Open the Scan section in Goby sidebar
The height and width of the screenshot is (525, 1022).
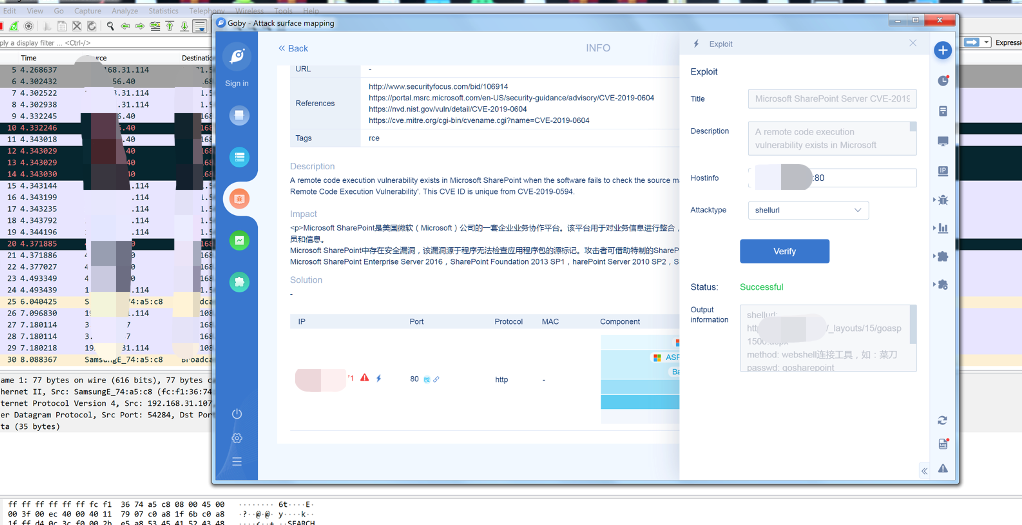(x=239, y=117)
